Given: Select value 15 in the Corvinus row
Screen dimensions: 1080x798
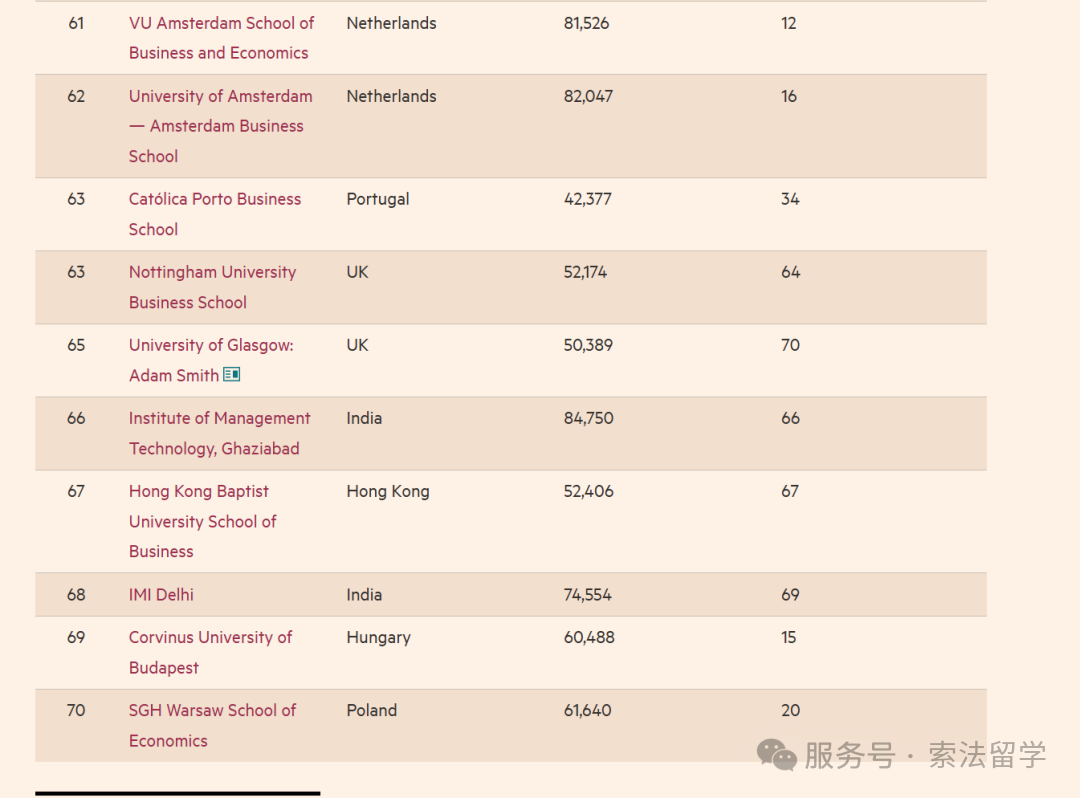Looking at the screenshot, I should tap(789, 638).
